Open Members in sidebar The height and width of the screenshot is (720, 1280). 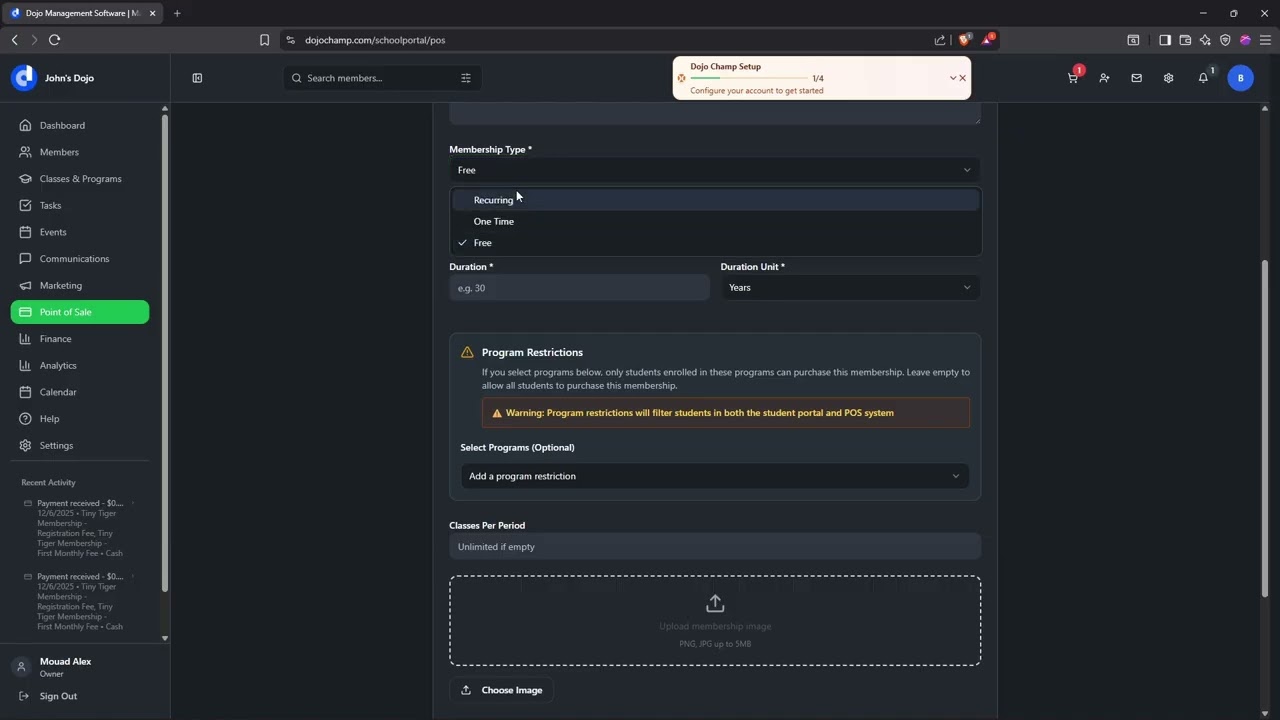pos(80,152)
